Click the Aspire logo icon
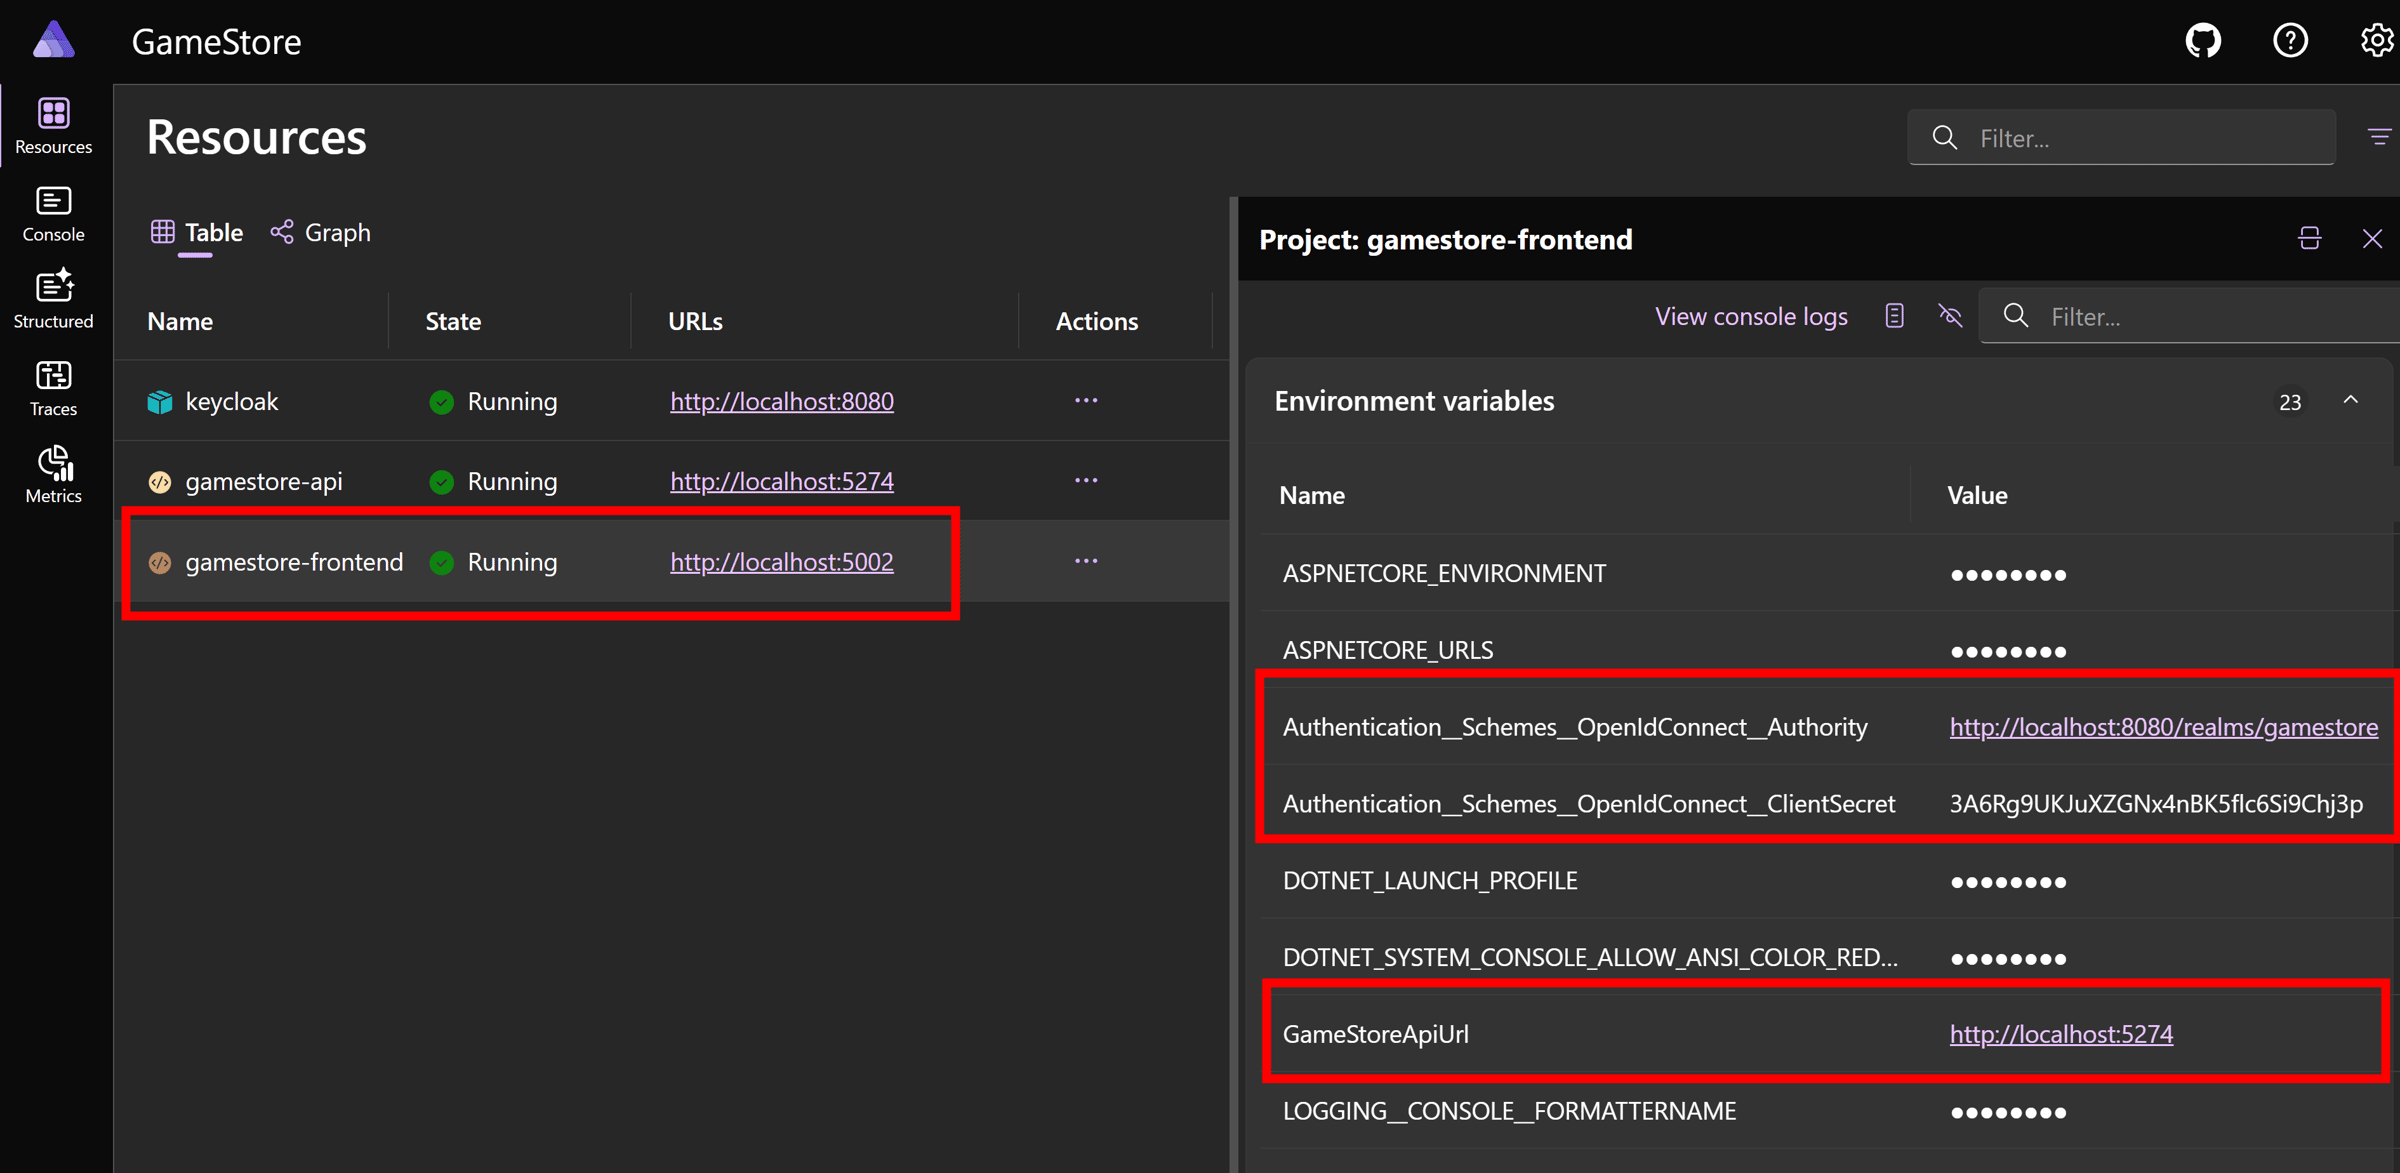2400x1173 pixels. click(x=54, y=40)
